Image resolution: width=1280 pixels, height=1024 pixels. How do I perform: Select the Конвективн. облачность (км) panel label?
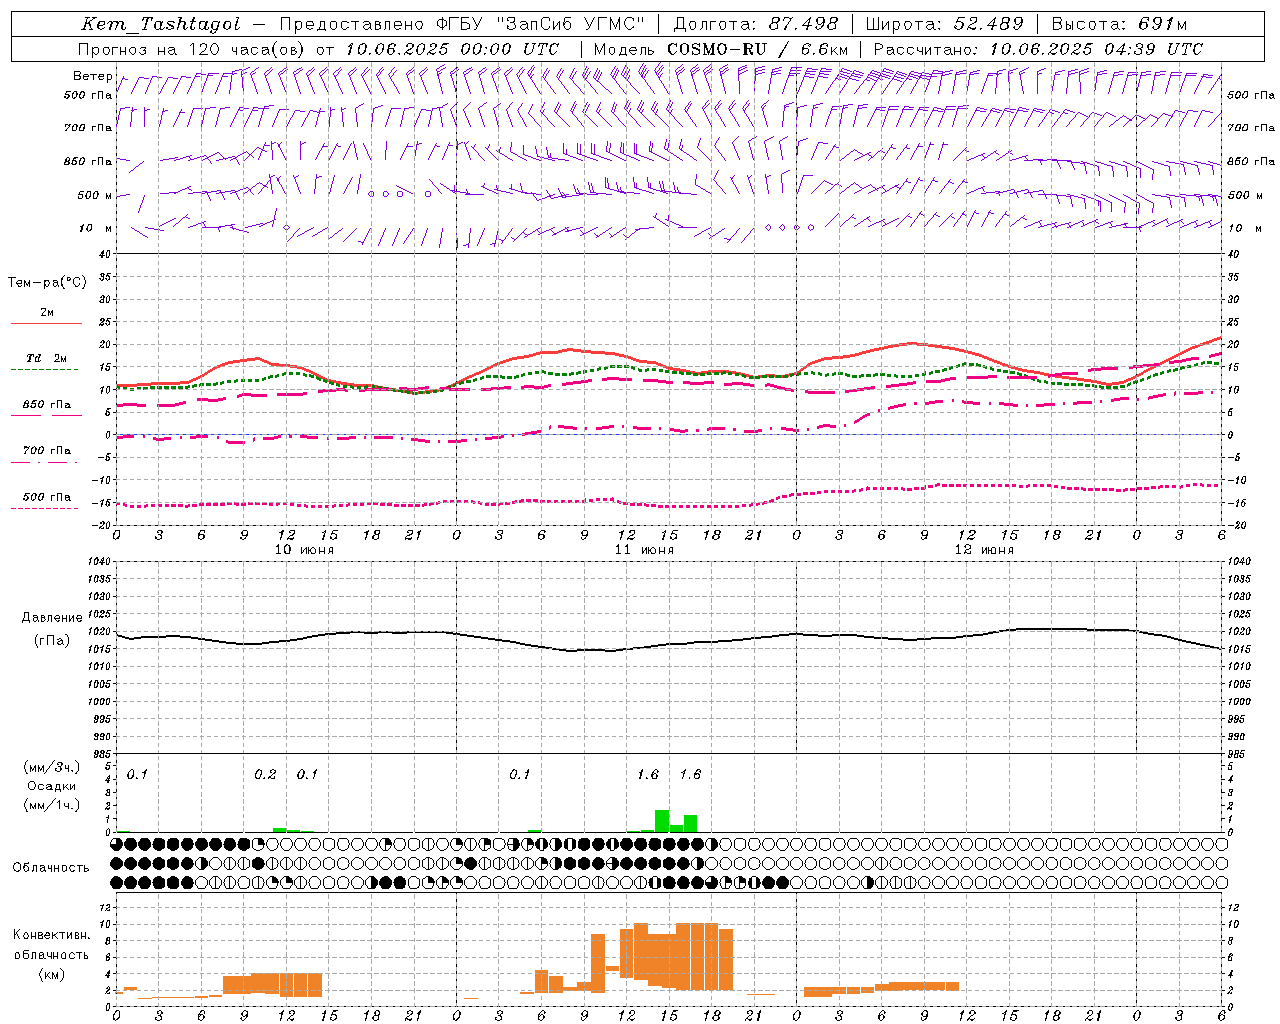pos(51,954)
